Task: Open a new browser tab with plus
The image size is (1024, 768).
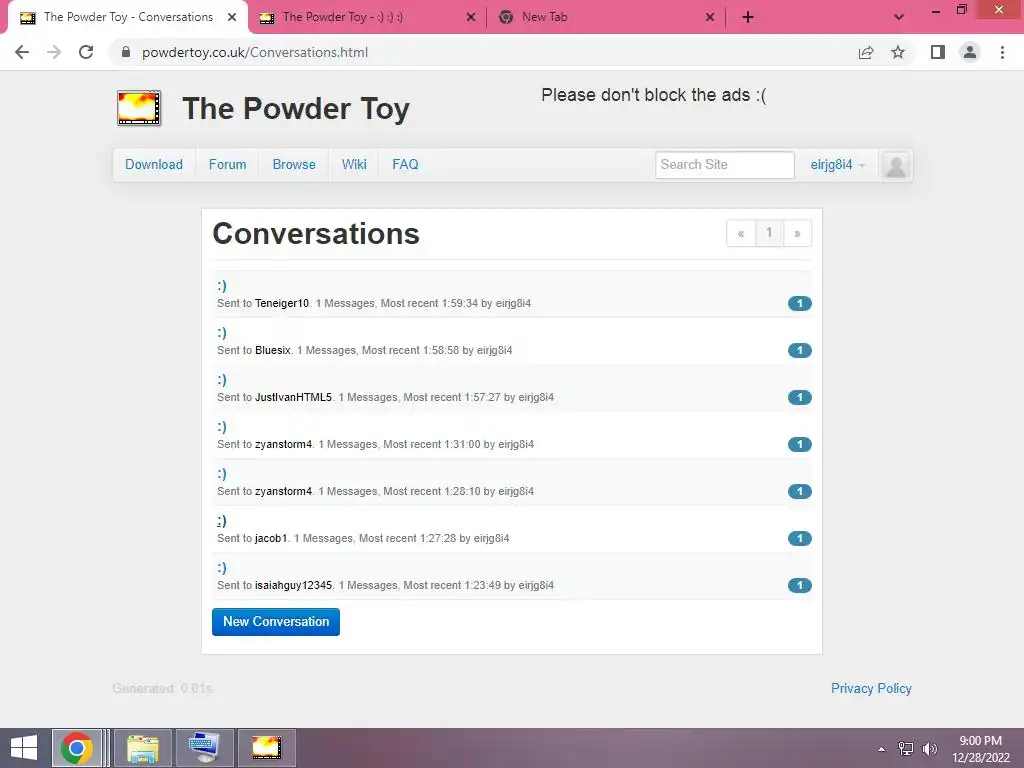Action: 748,17
